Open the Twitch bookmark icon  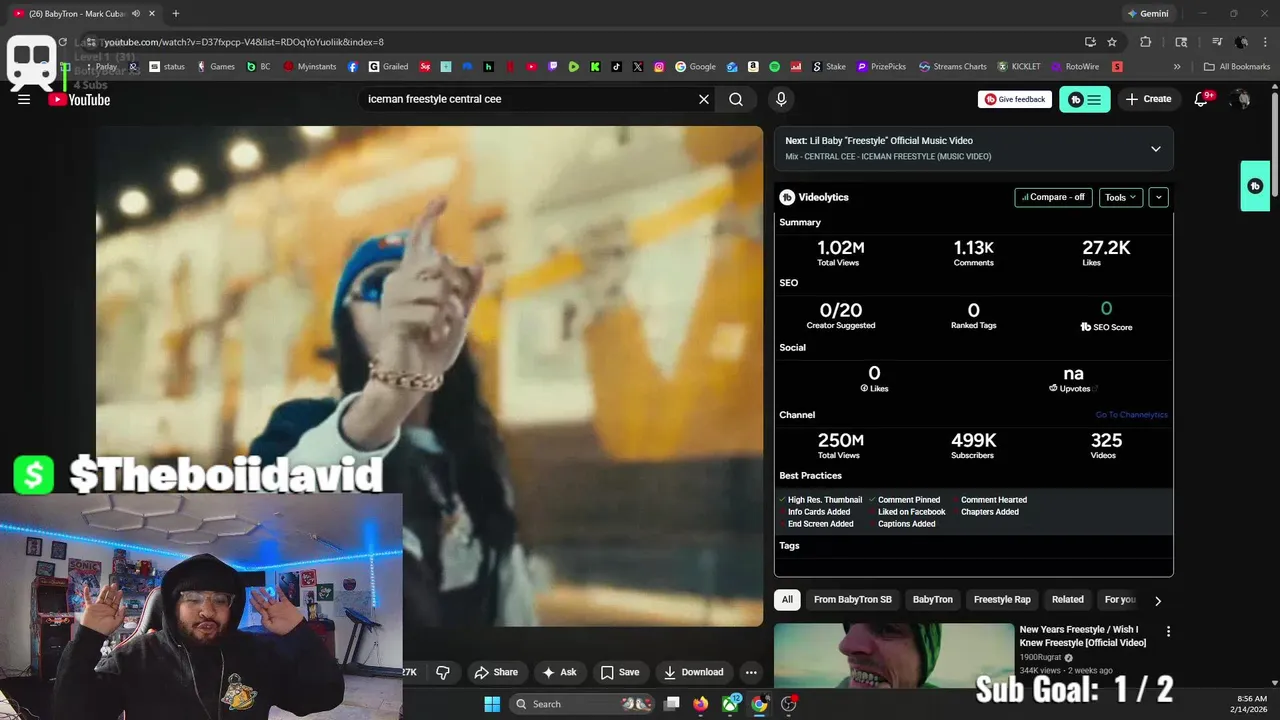coord(553,67)
